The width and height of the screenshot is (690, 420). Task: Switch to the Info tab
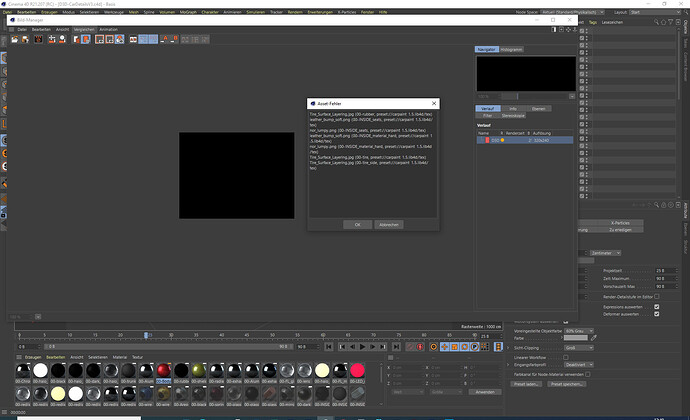click(x=513, y=109)
